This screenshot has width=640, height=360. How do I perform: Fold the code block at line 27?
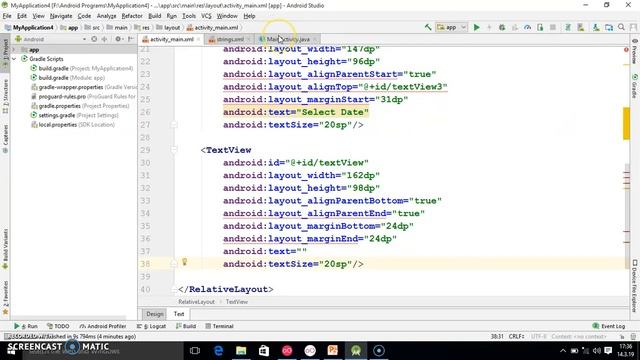(x=174, y=124)
